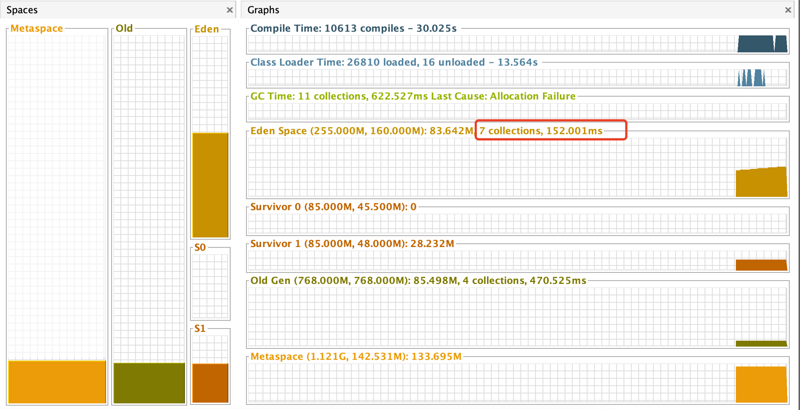This screenshot has height=410, width=800.
Task: Click the empty S0 survivor box
Action: tap(210, 286)
